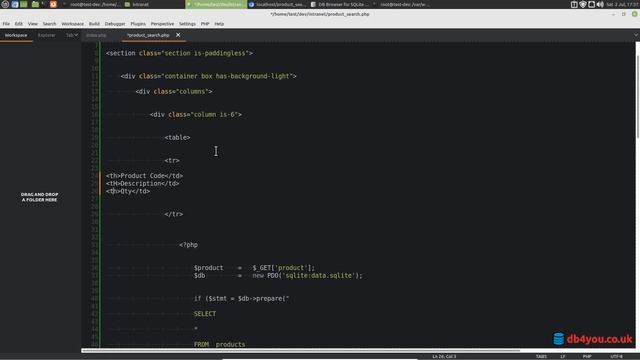Click the Ln 26, Col 3 status entry
Viewport: 640px width, 360px height.
[x=444, y=356]
